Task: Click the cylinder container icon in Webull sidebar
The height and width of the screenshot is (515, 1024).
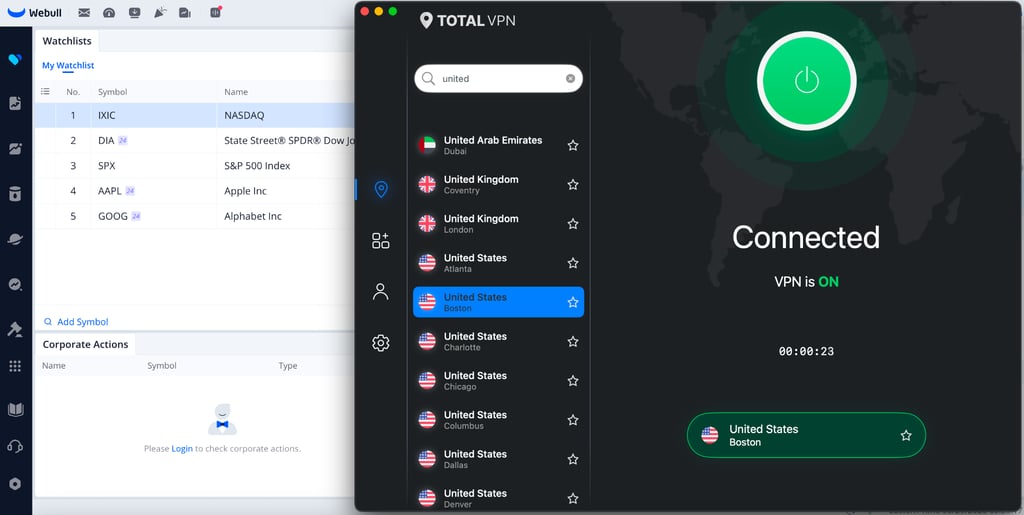Action: [x=15, y=194]
